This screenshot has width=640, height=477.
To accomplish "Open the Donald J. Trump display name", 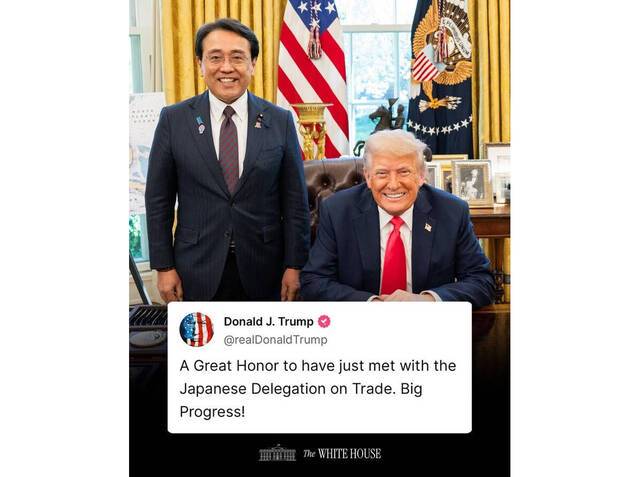I will tap(269, 322).
